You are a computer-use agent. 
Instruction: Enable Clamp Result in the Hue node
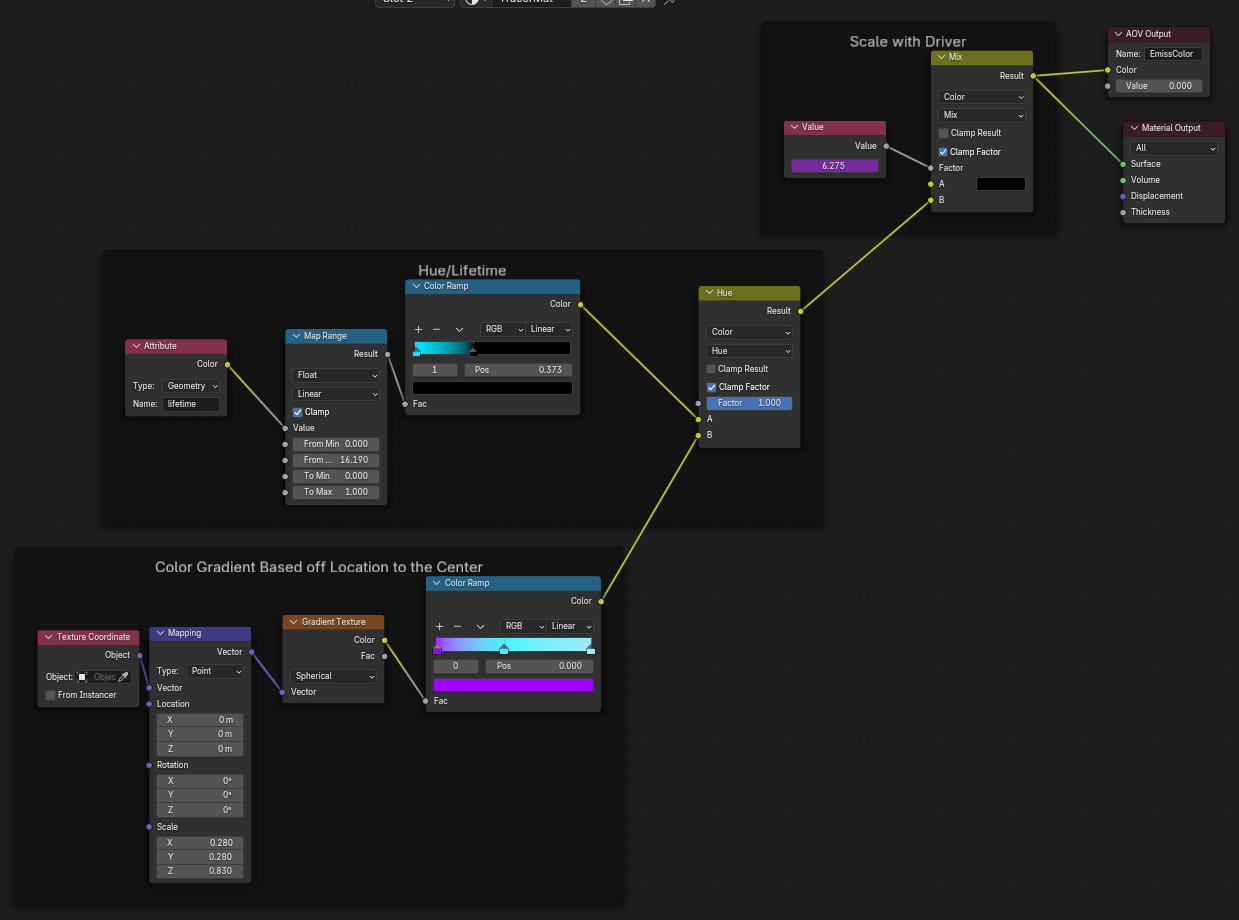711,369
